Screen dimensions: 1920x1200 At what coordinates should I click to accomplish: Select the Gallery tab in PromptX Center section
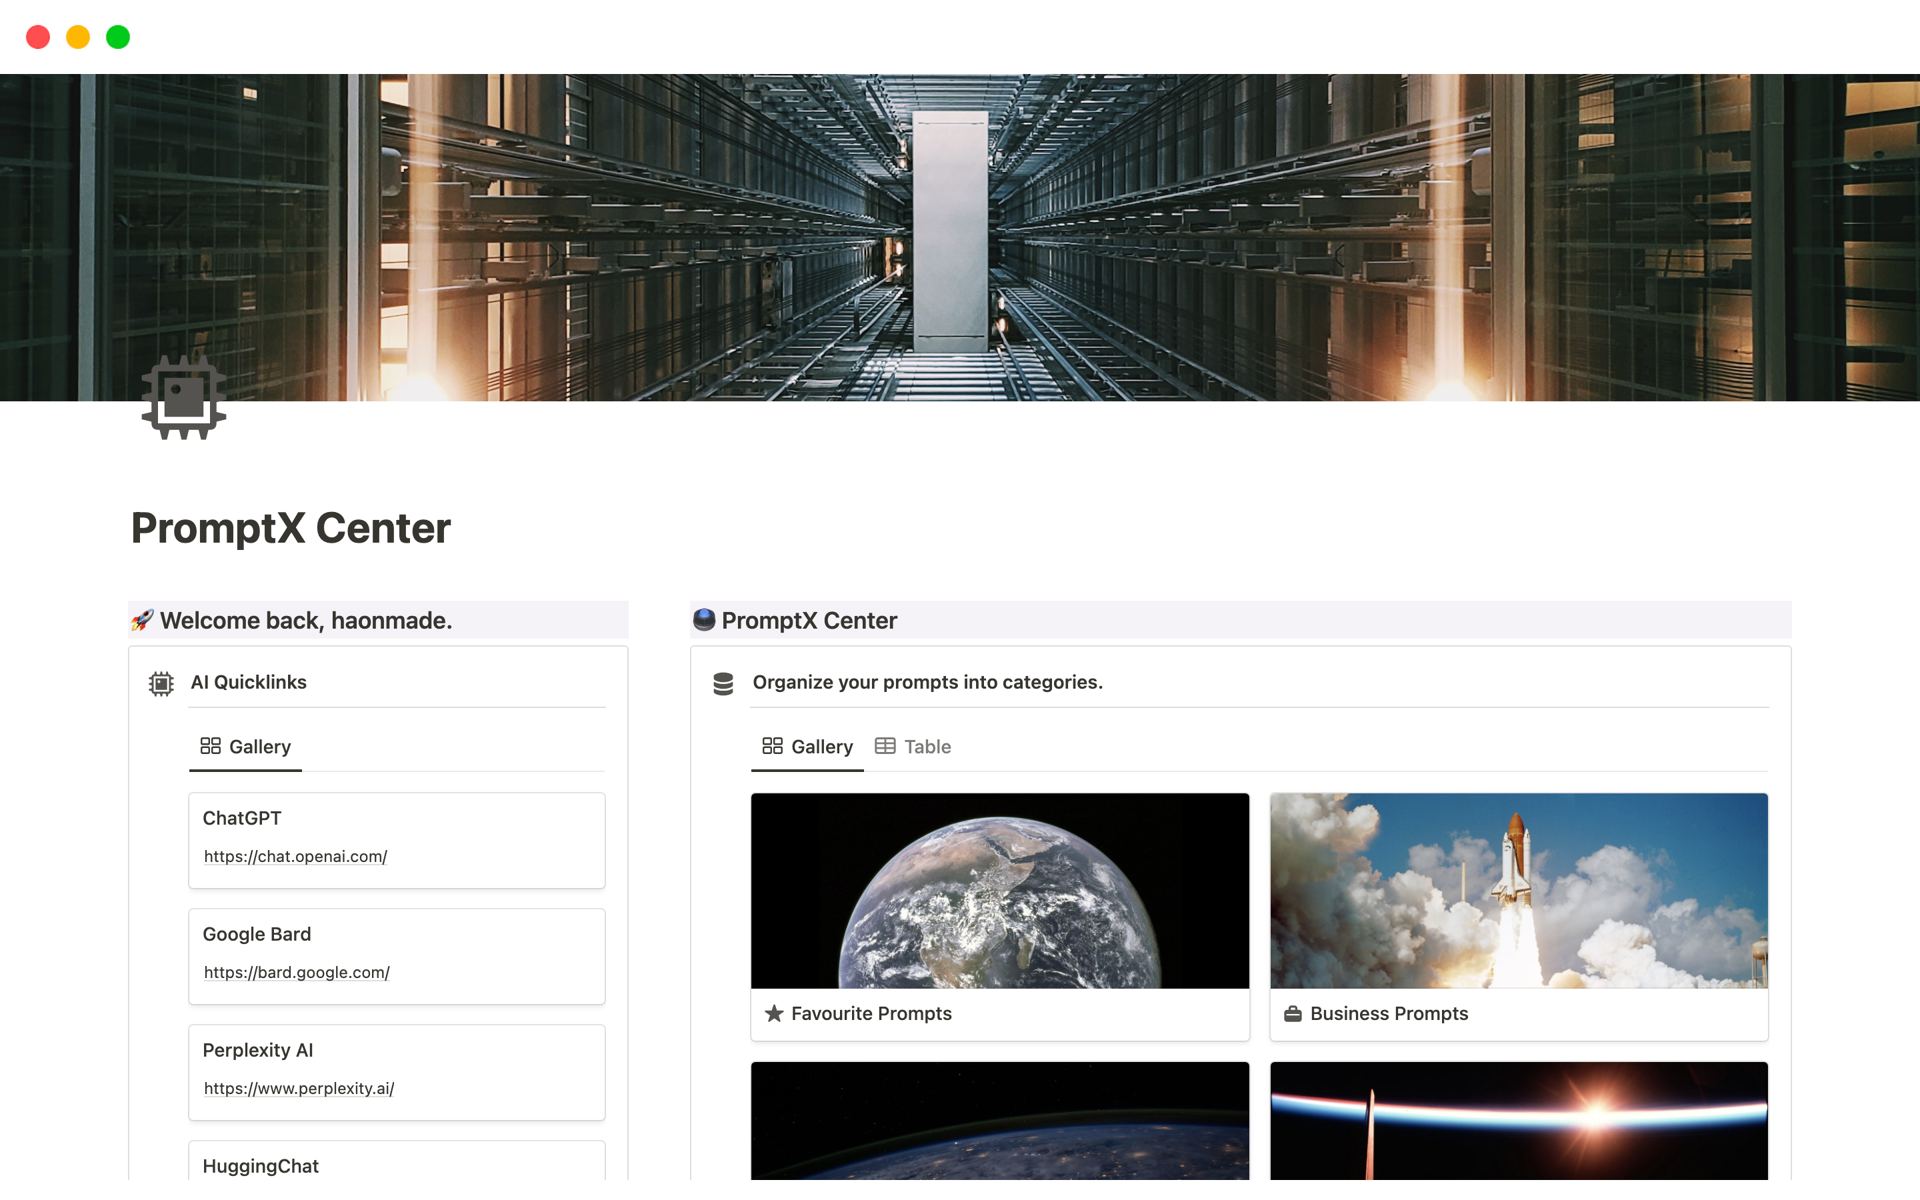pyautogui.click(x=807, y=747)
